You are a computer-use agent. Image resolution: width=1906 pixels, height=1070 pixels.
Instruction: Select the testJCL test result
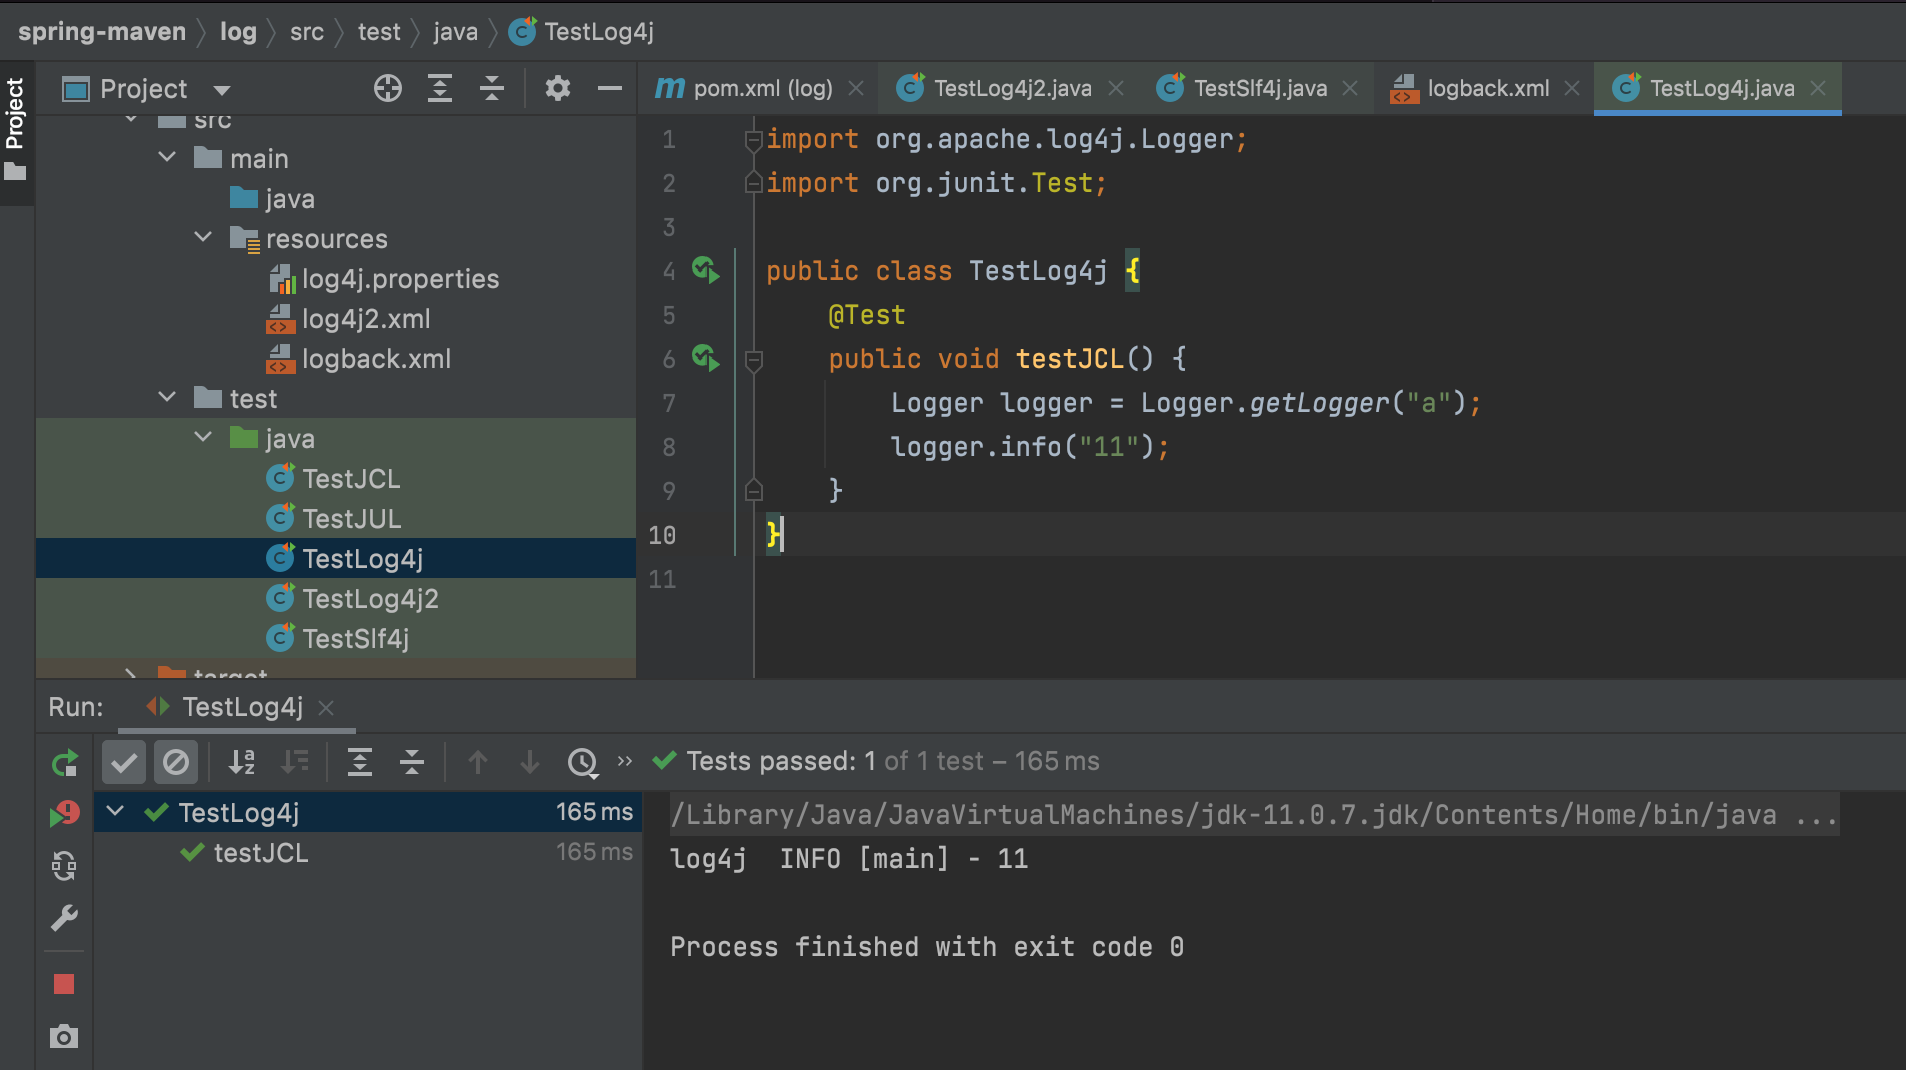point(260,853)
